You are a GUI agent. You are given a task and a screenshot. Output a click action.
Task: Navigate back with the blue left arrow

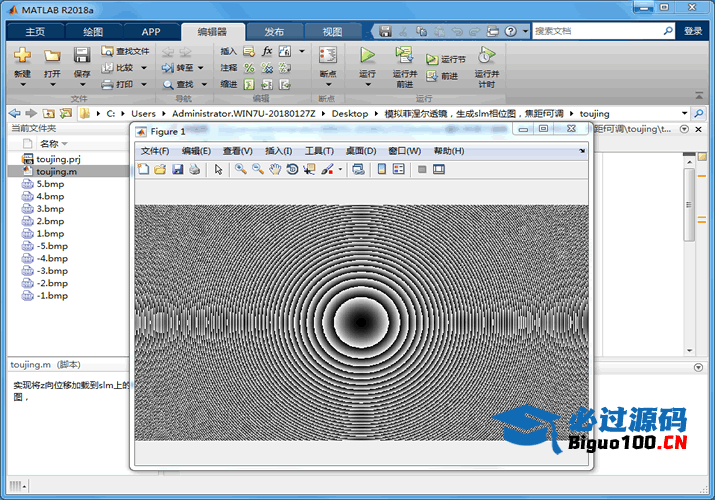[x=15, y=113]
